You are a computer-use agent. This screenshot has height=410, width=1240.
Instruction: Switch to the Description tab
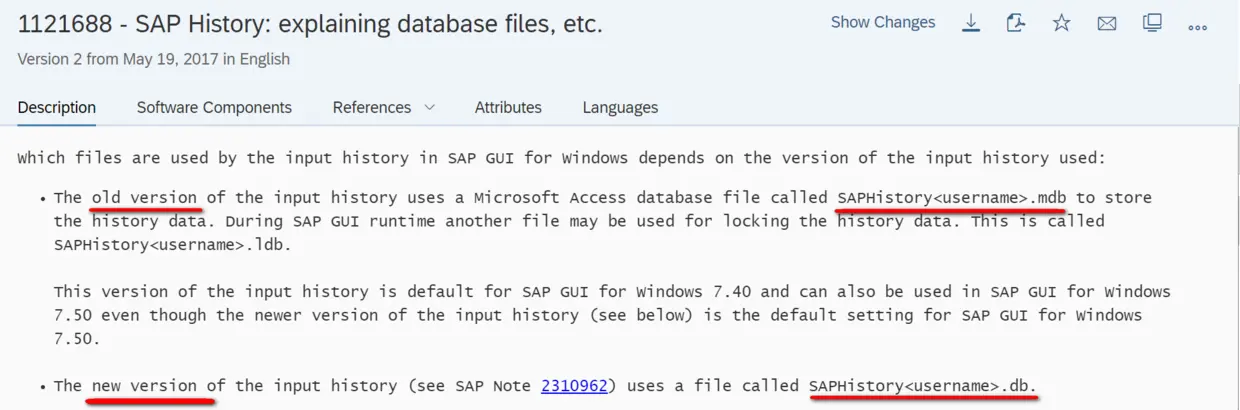point(57,107)
